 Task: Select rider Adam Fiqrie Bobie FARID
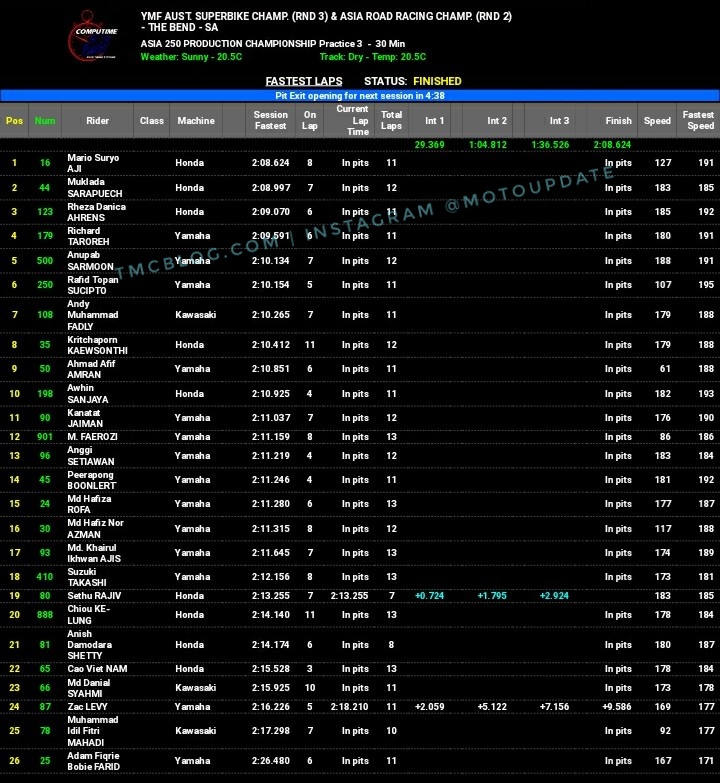pyautogui.click(x=93, y=761)
